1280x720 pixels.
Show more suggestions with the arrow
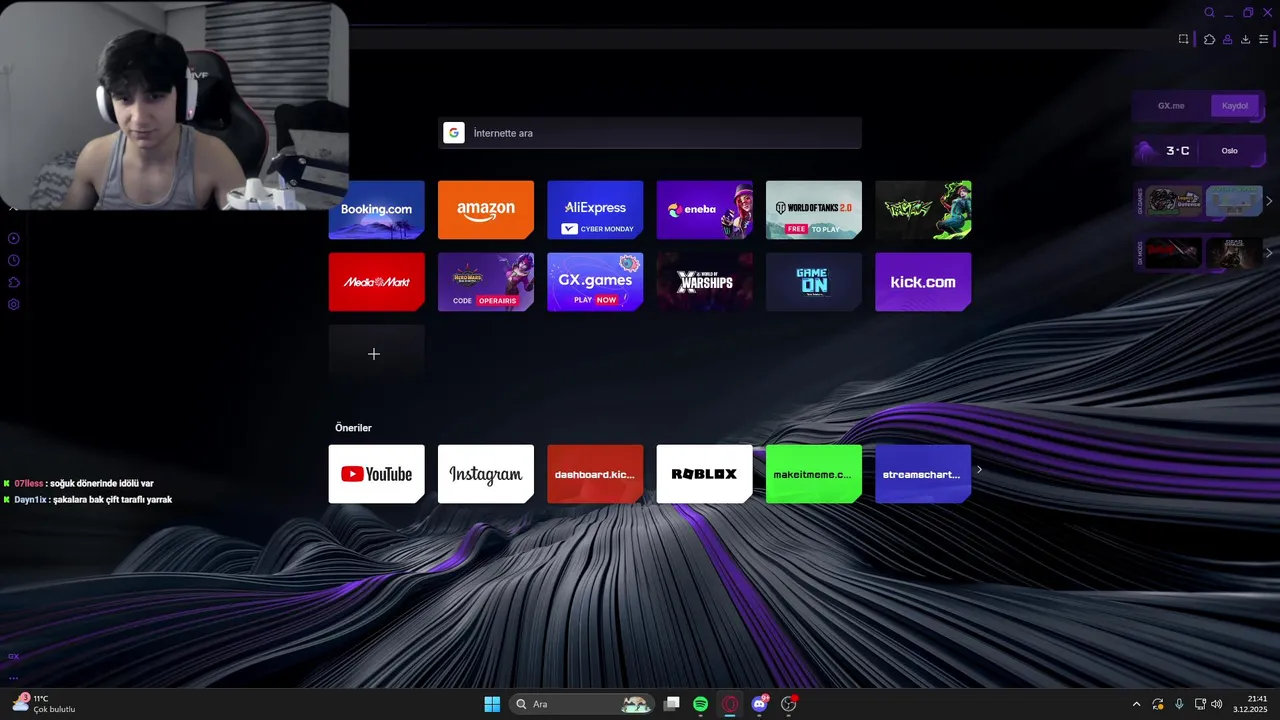tap(979, 469)
